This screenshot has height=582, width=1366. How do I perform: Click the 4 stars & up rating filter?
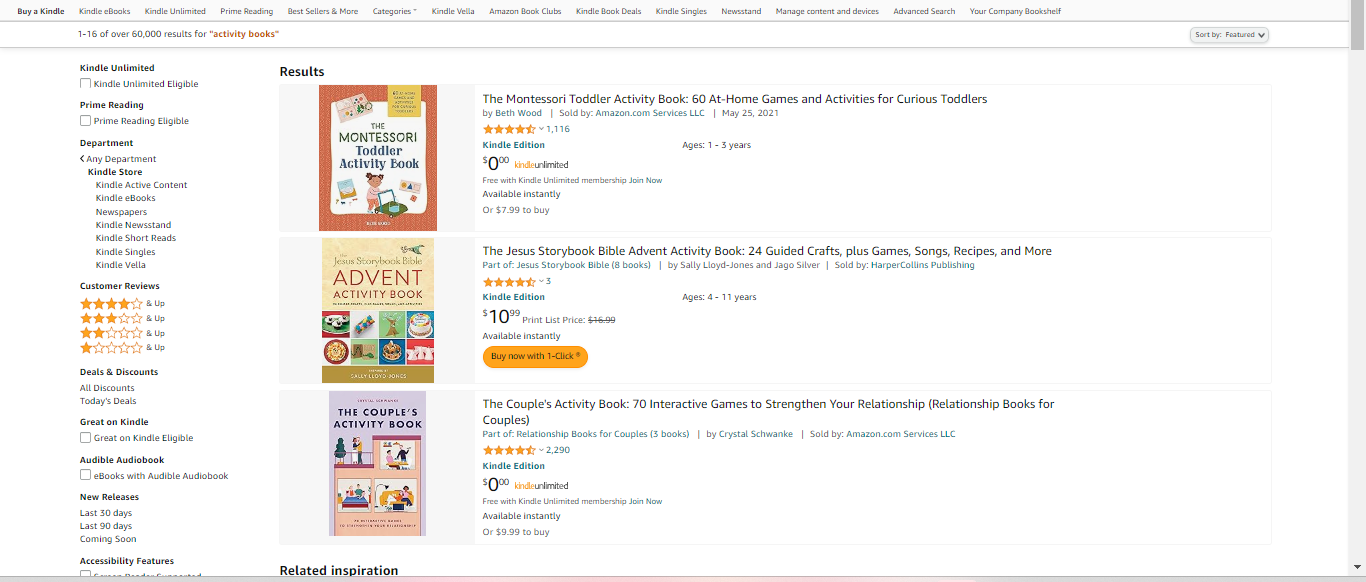[112, 303]
